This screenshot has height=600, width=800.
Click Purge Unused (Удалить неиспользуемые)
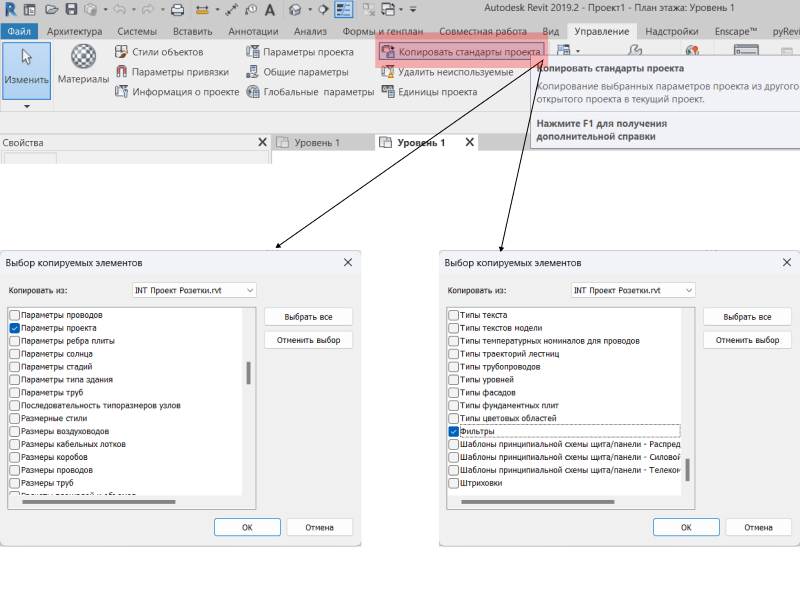[x=447, y=72]
